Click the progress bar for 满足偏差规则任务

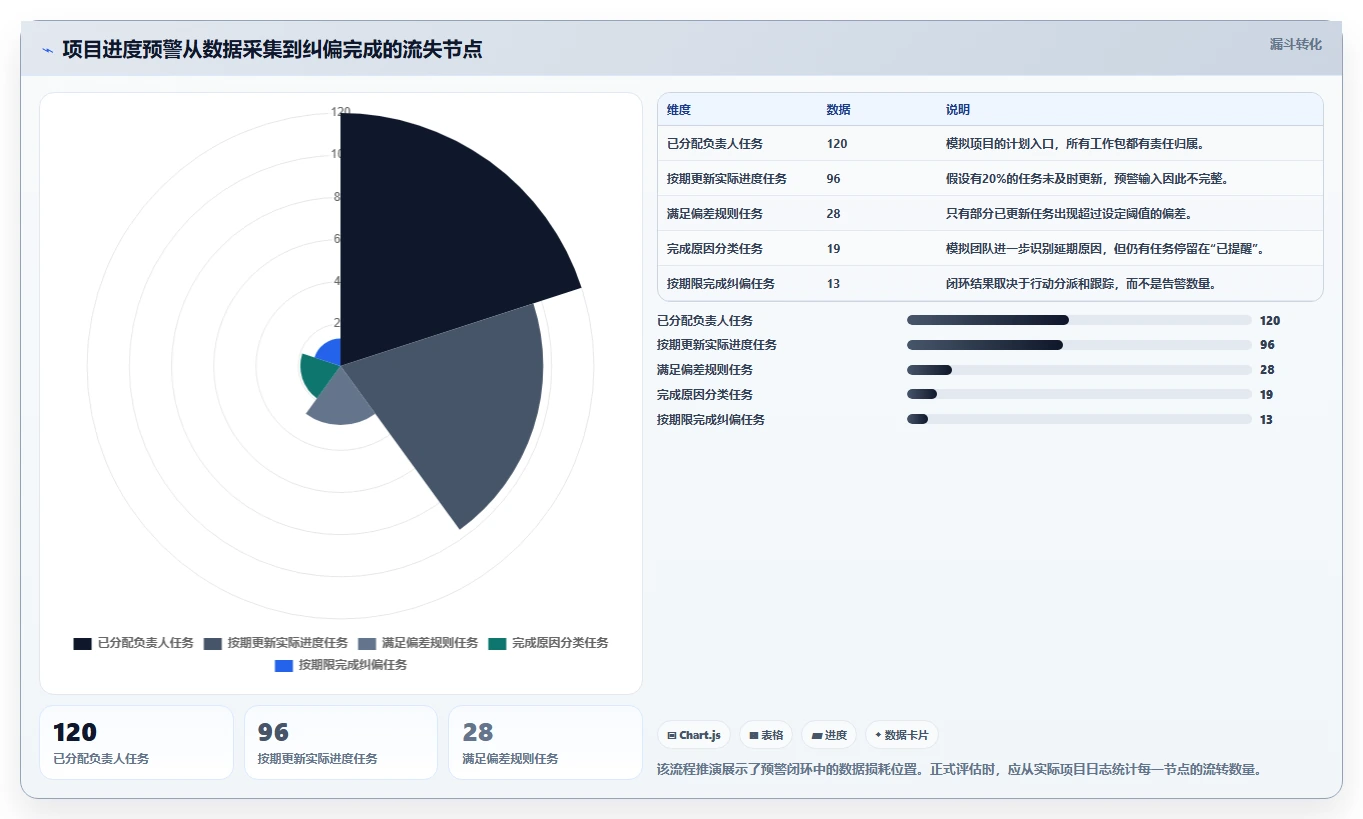coord(1079,370)
